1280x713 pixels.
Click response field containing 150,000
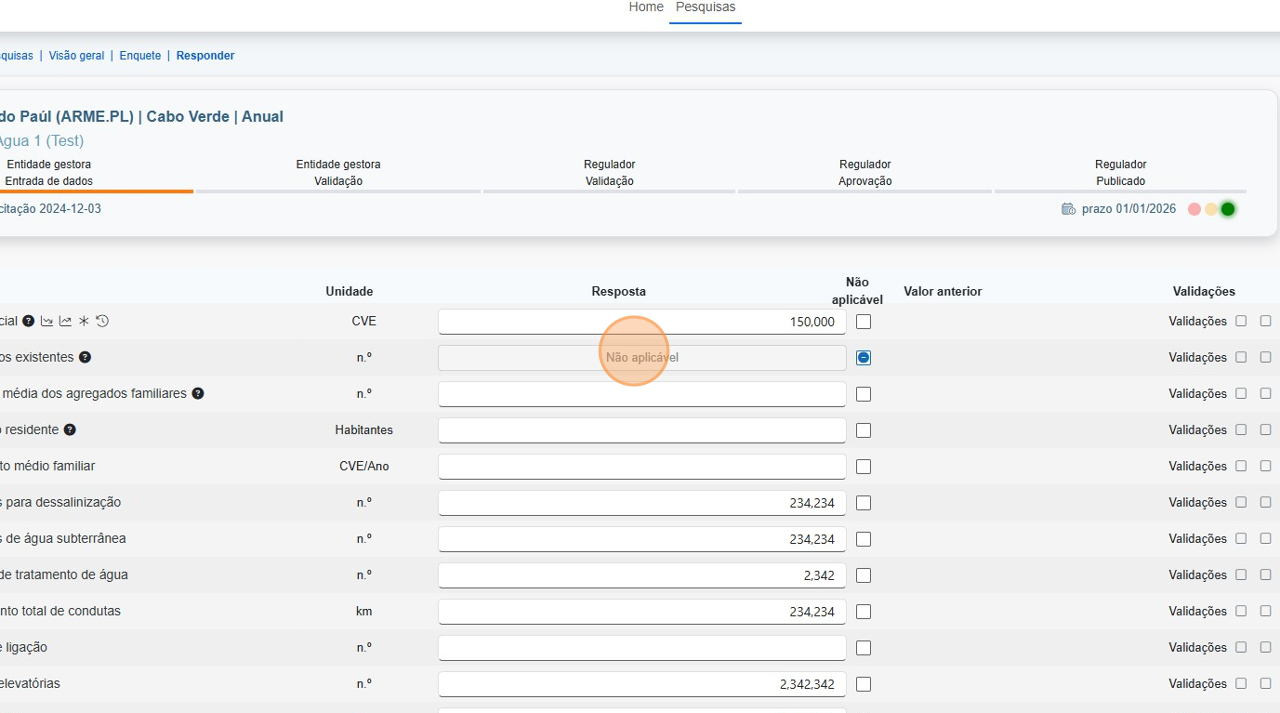point(642,321)
